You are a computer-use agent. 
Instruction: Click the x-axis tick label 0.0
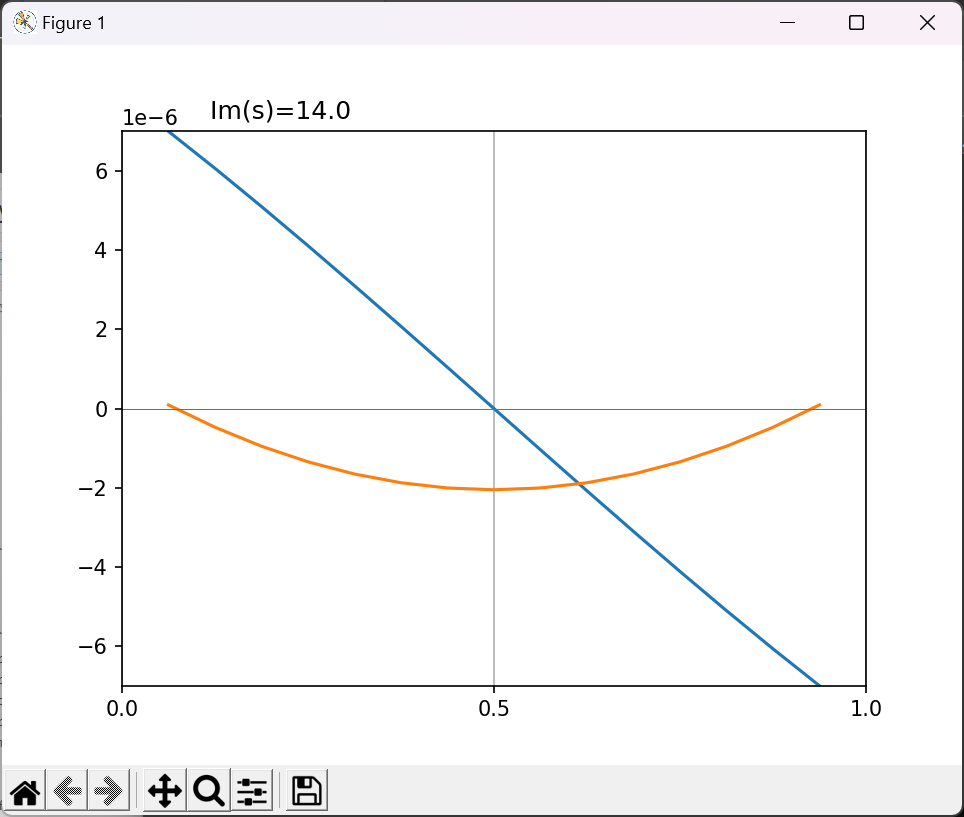pos(122,708)
